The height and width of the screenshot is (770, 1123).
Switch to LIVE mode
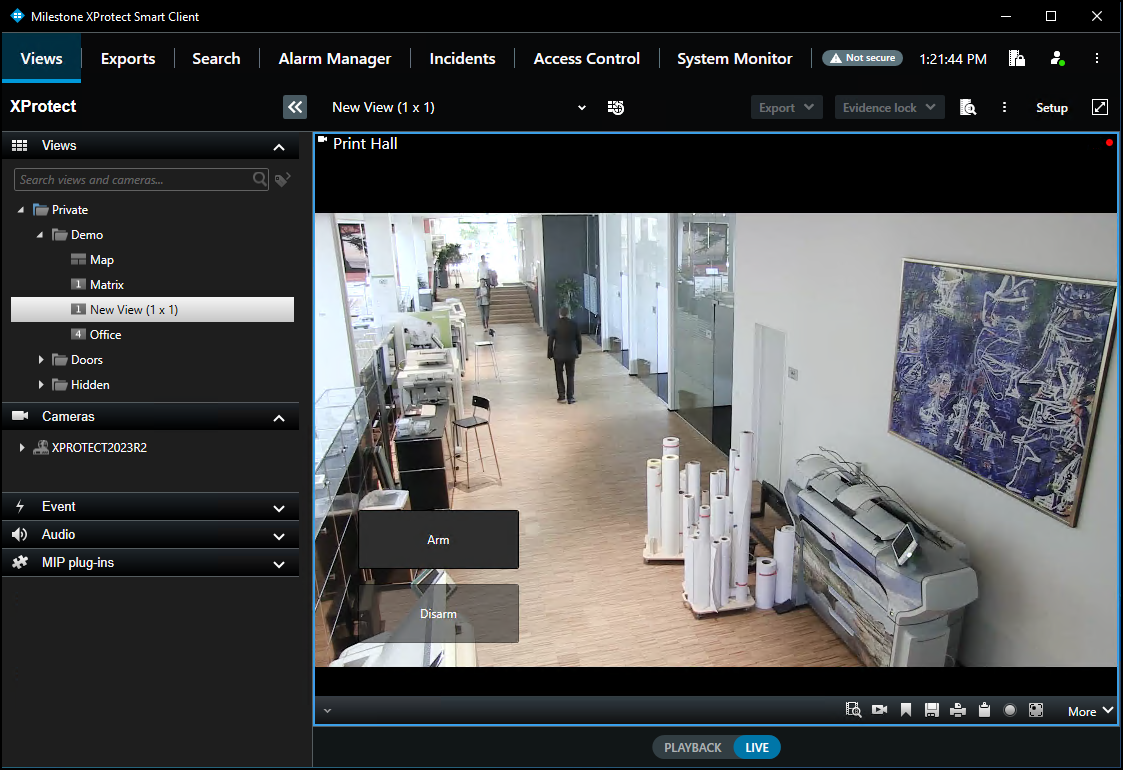[x=757, y=747]
